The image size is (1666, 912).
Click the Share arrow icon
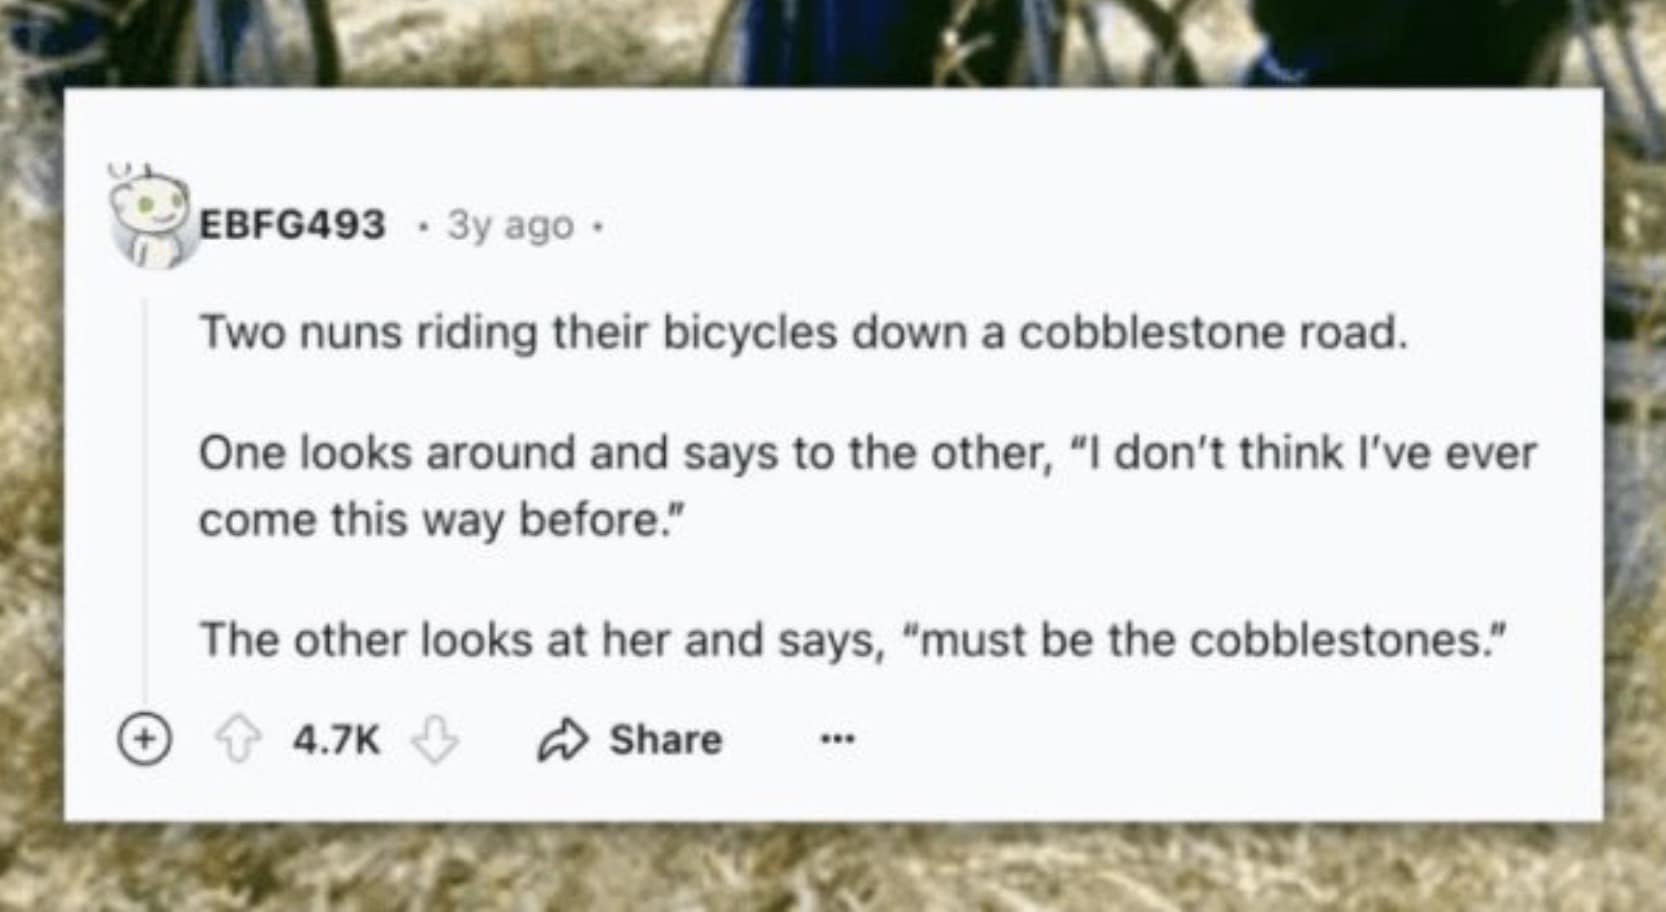[562, 741]
